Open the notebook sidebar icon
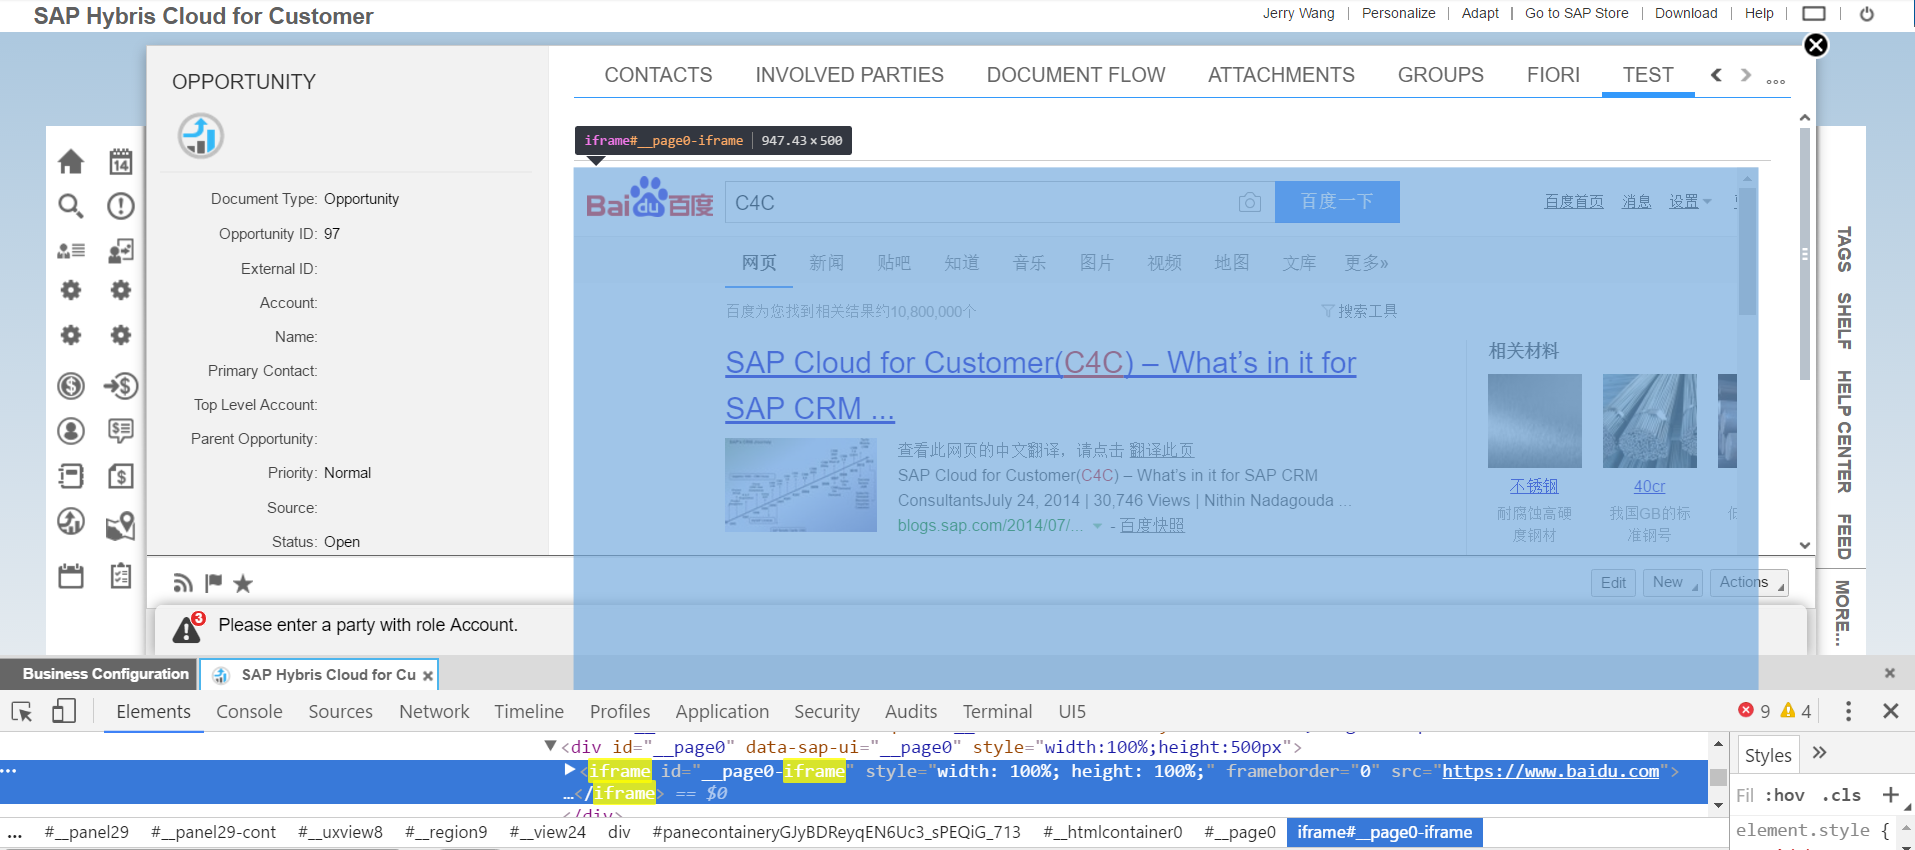 point(71,476)
